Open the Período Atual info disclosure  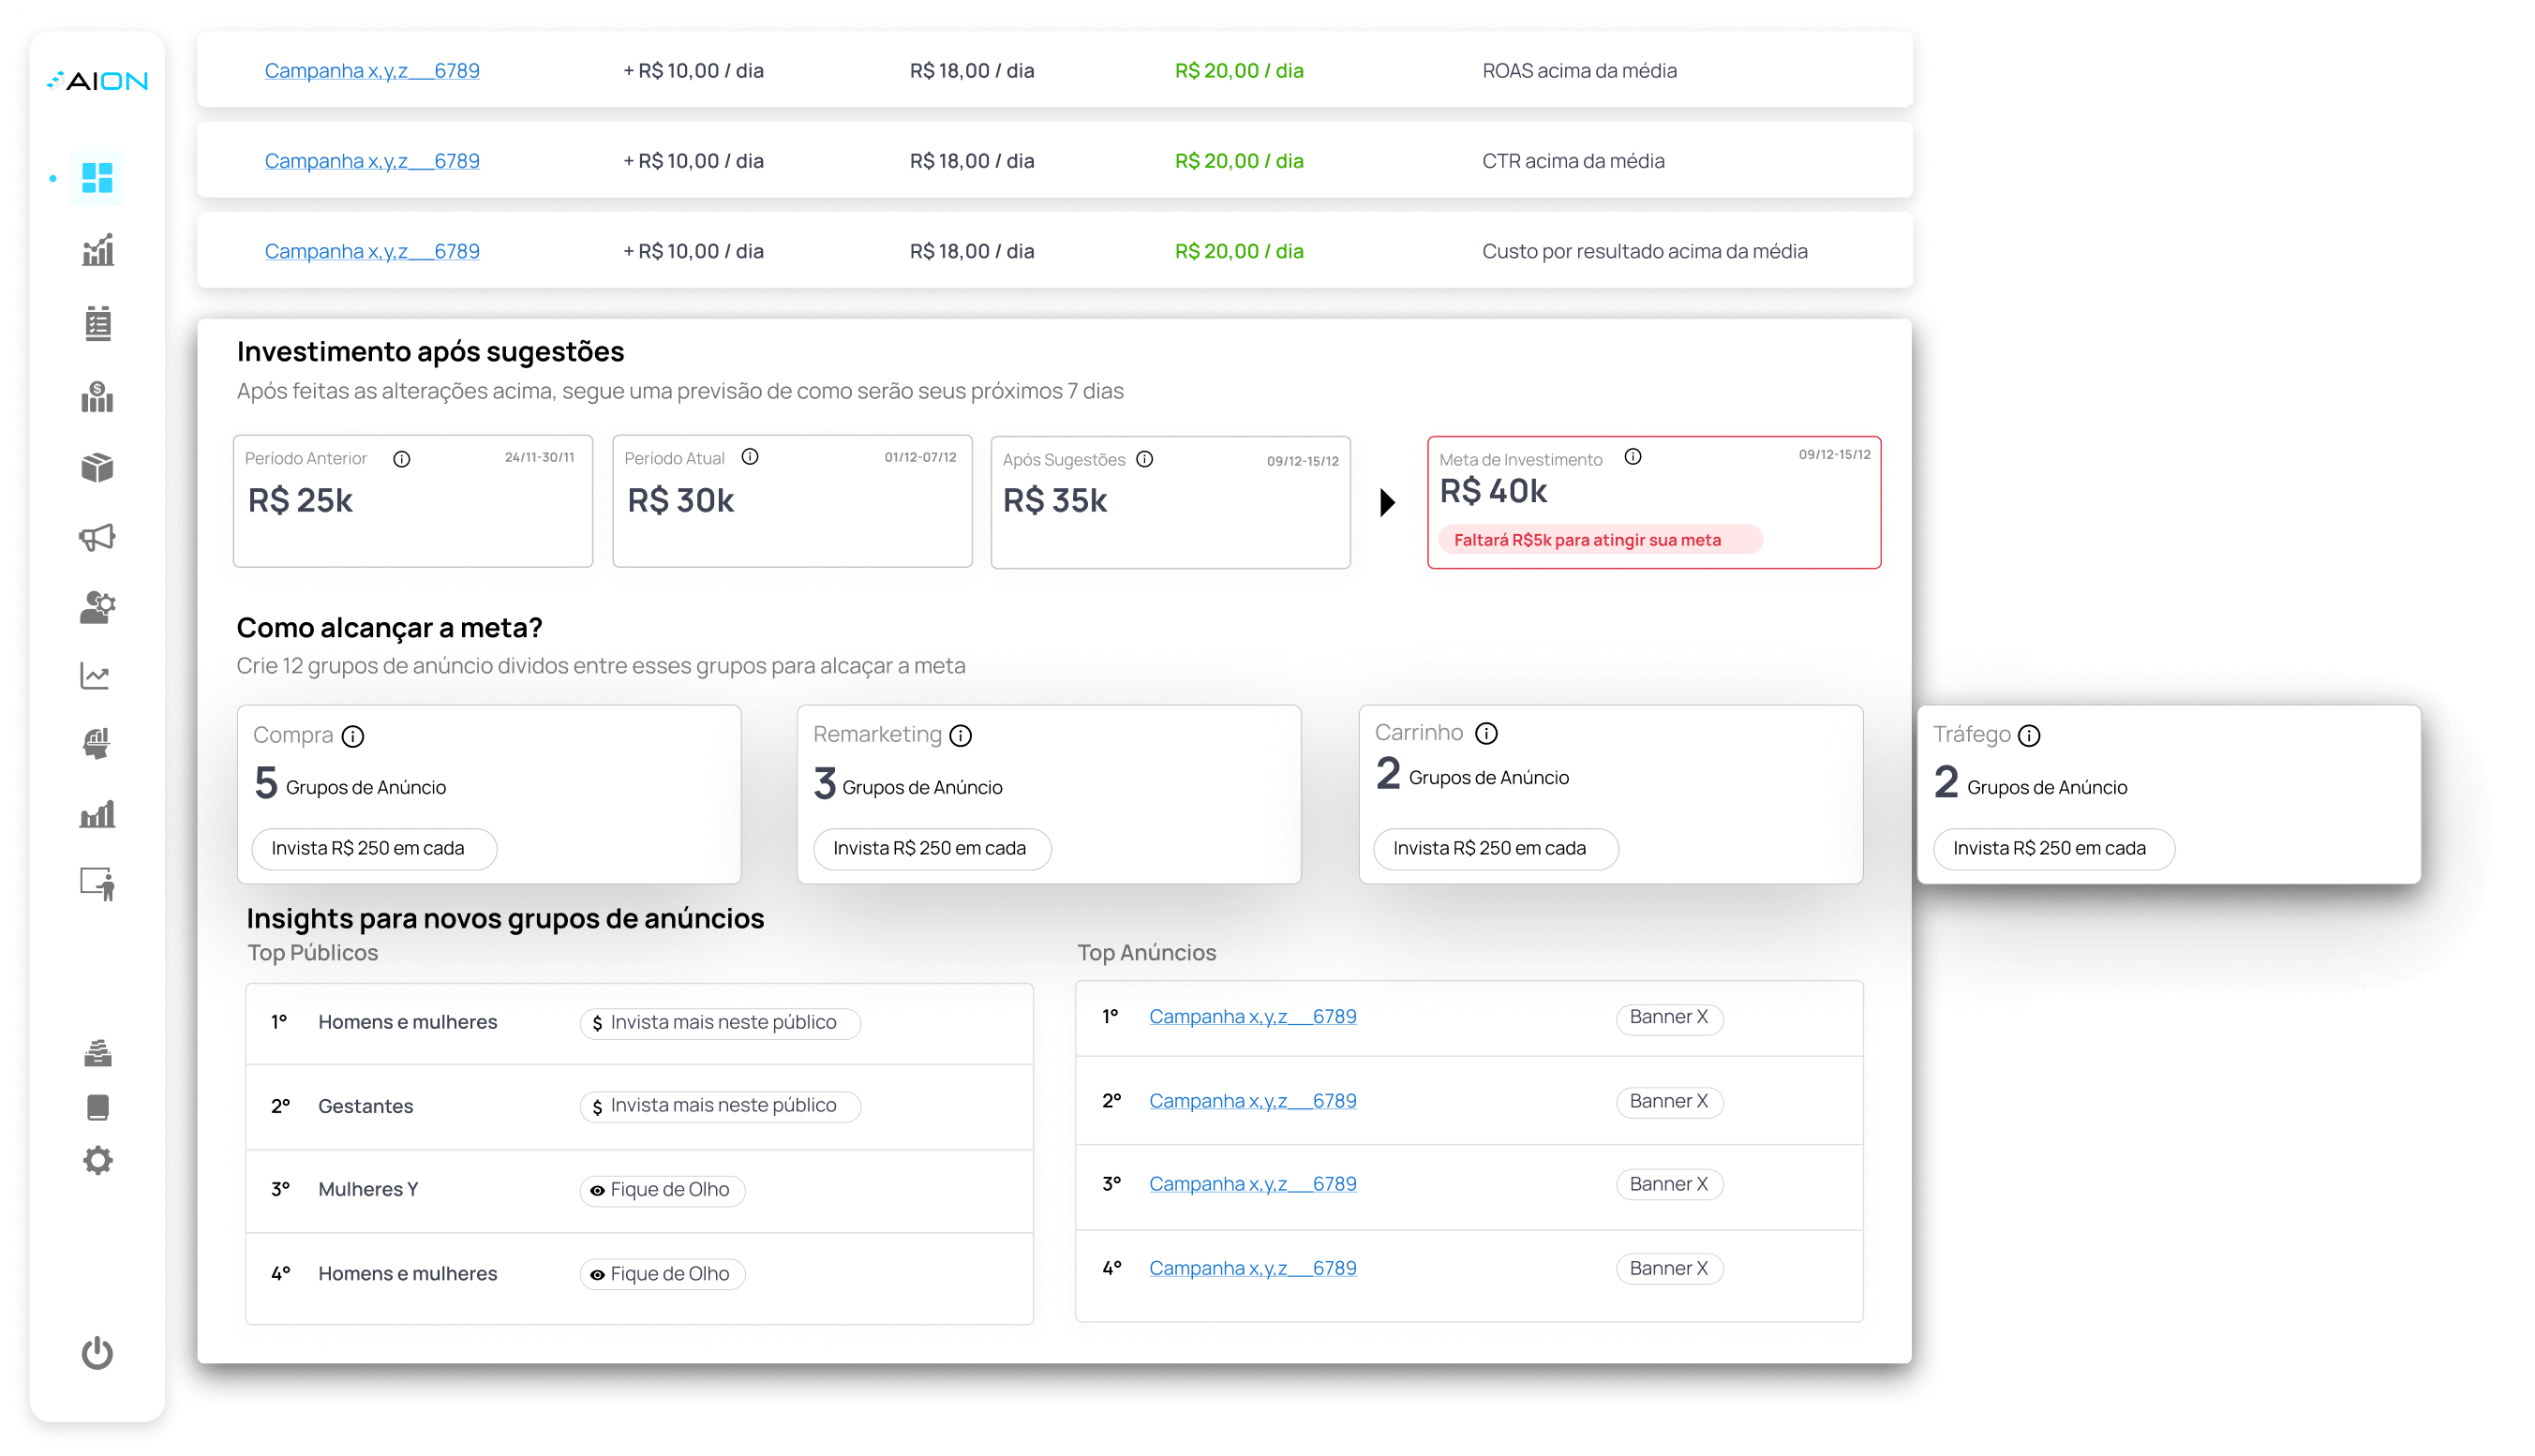(751, 456)
